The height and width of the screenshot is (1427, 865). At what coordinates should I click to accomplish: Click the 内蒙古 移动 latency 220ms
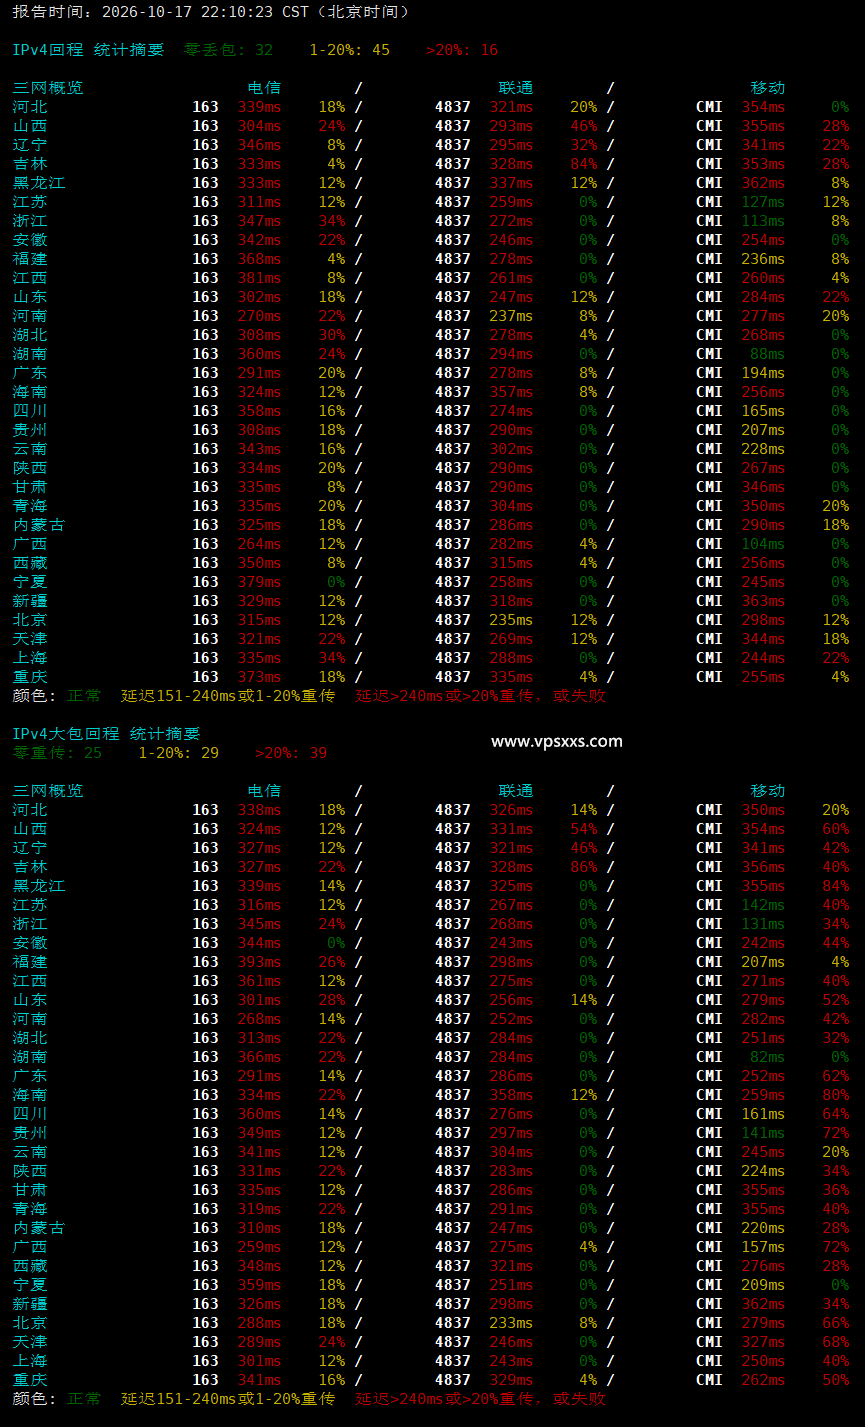click(x=764, y=1228)
